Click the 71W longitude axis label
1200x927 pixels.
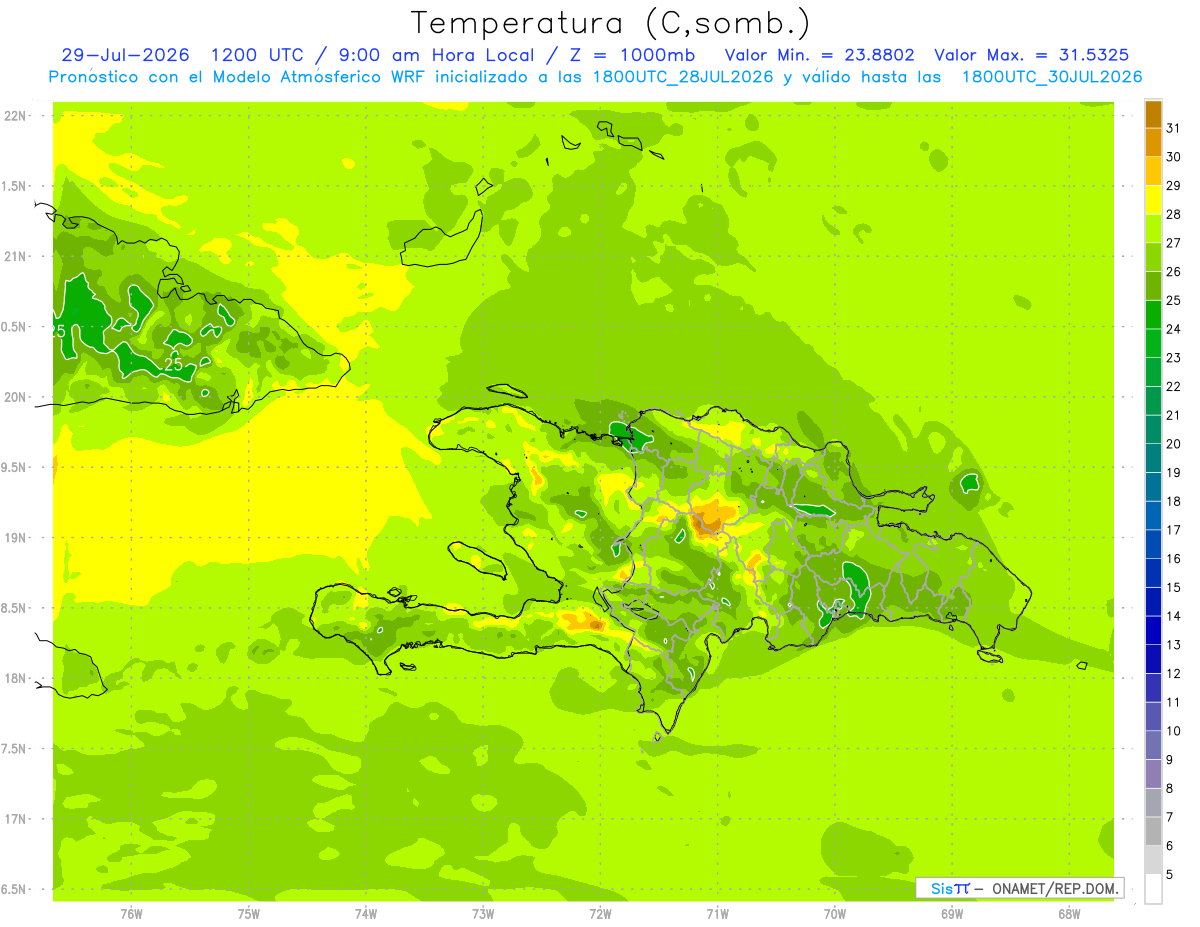[717, 913]
